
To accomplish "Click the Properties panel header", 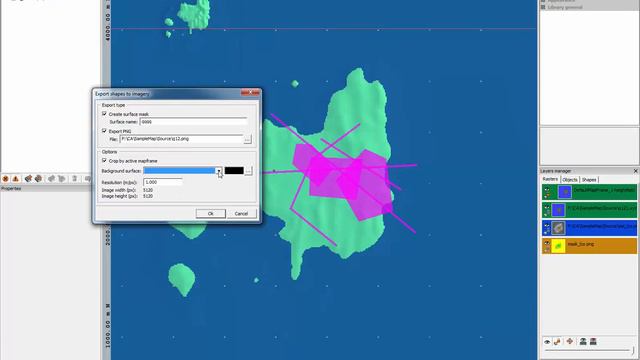I will click(46, 189).
